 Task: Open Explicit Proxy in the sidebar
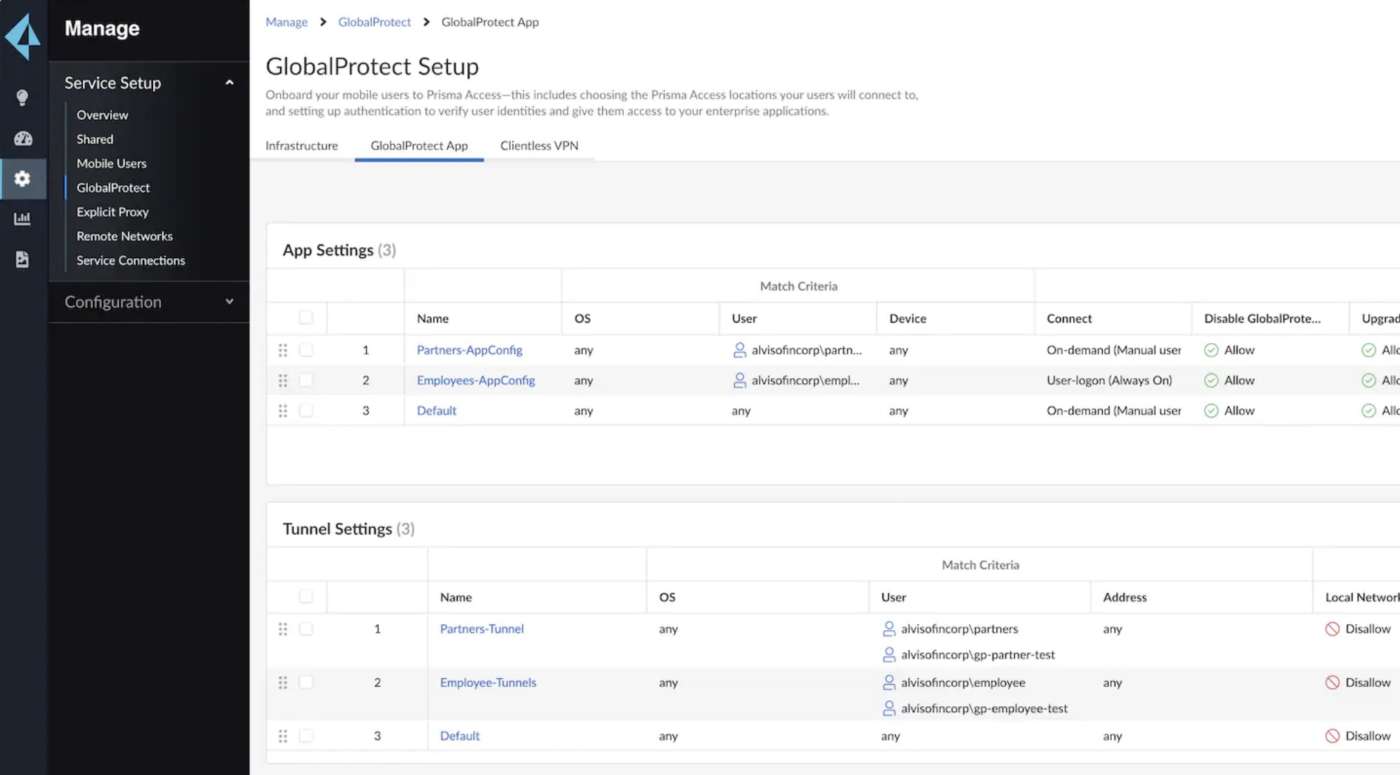click(112, 212)
